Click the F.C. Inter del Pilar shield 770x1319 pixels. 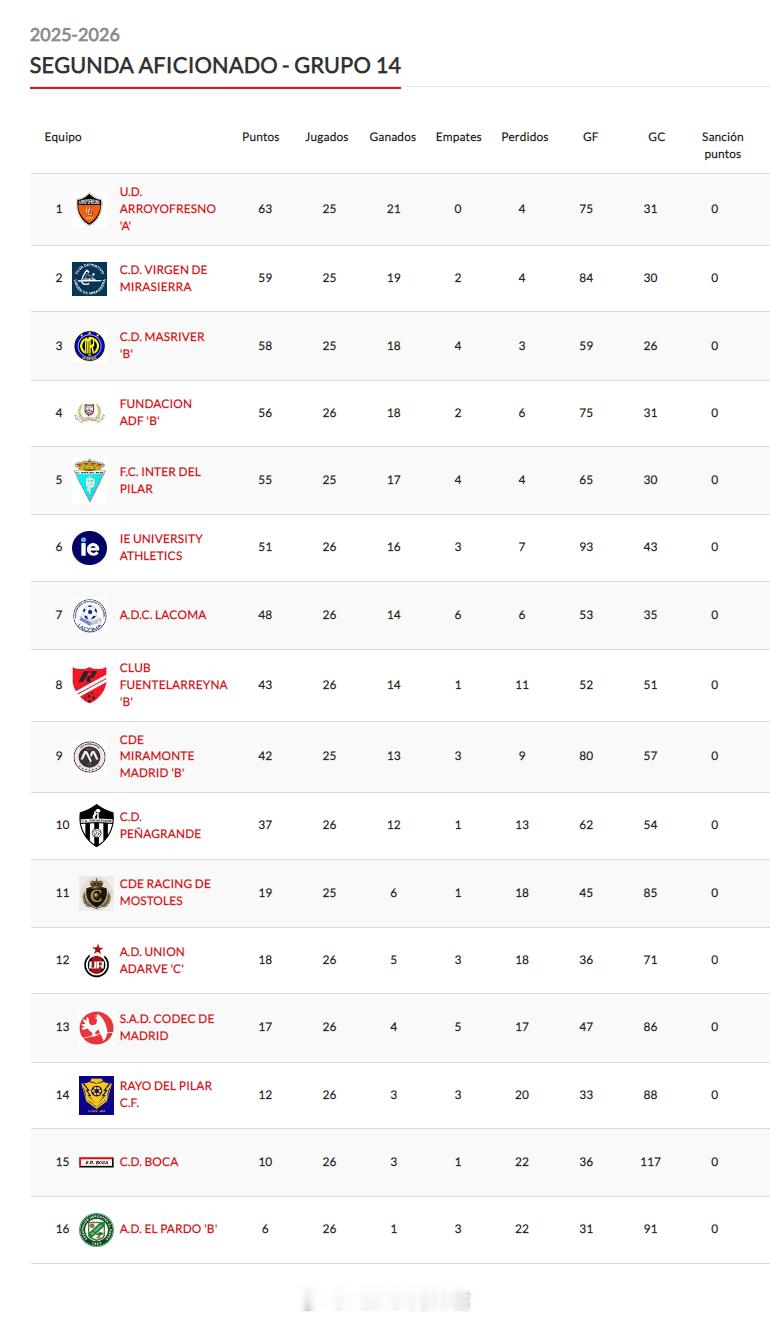tap(89, 481)
